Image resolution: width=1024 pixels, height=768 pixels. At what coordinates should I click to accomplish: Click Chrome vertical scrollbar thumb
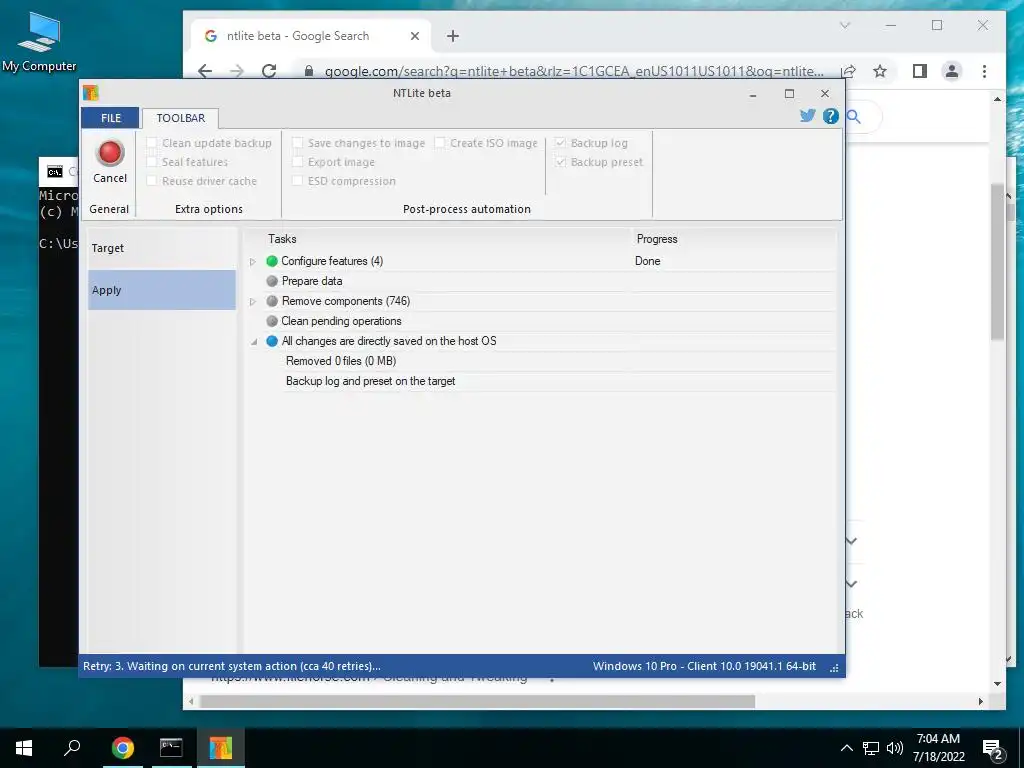pyautogui.click(x=997, y=261)
